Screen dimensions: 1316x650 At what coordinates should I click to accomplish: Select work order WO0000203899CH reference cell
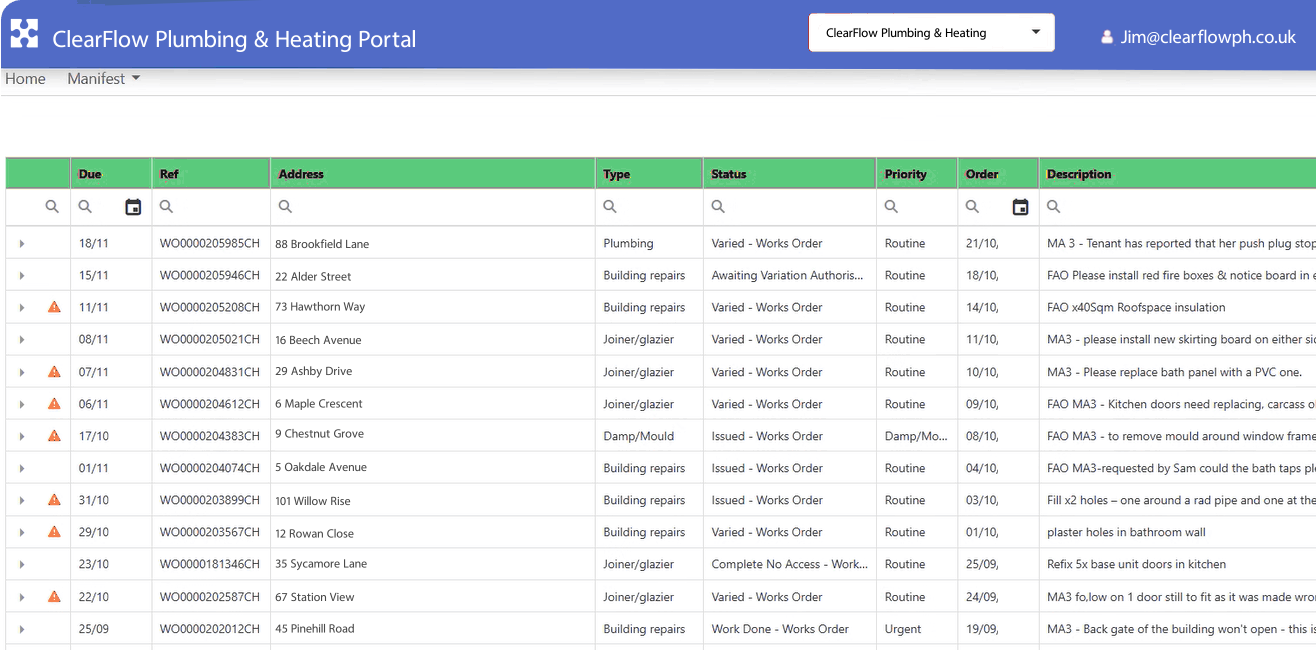point(210,500)
